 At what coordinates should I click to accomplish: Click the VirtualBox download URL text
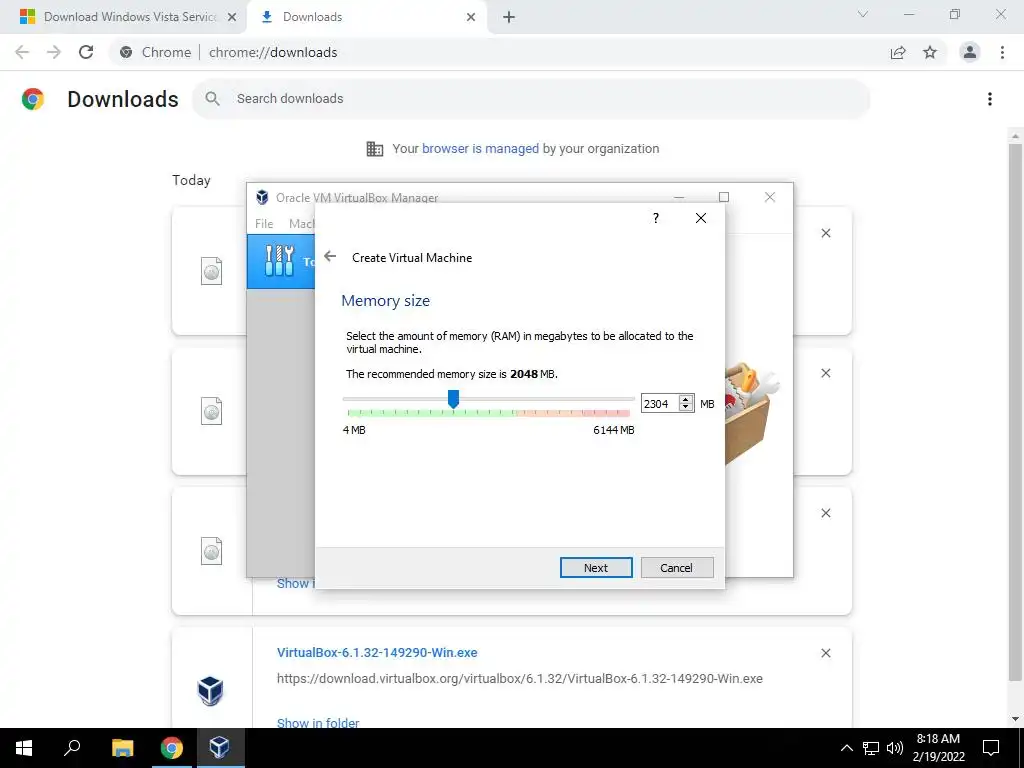pos(520,679)
